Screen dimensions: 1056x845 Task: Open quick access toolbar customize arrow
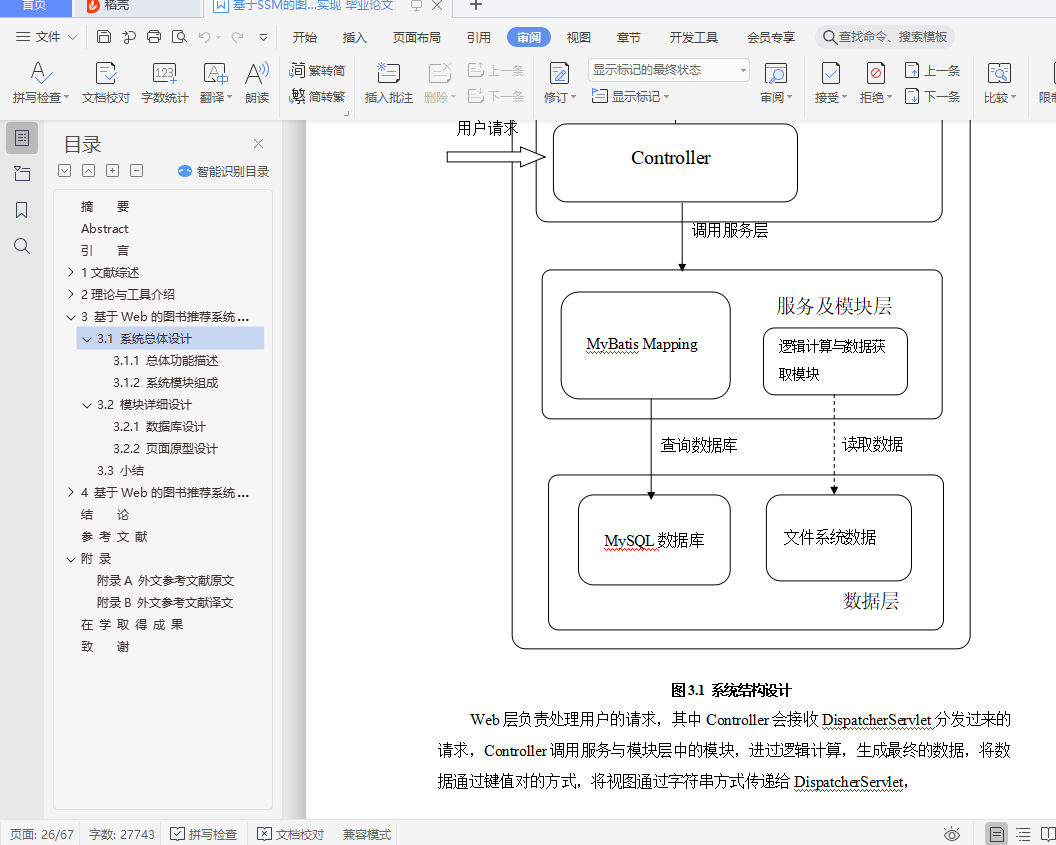[263, 37]
